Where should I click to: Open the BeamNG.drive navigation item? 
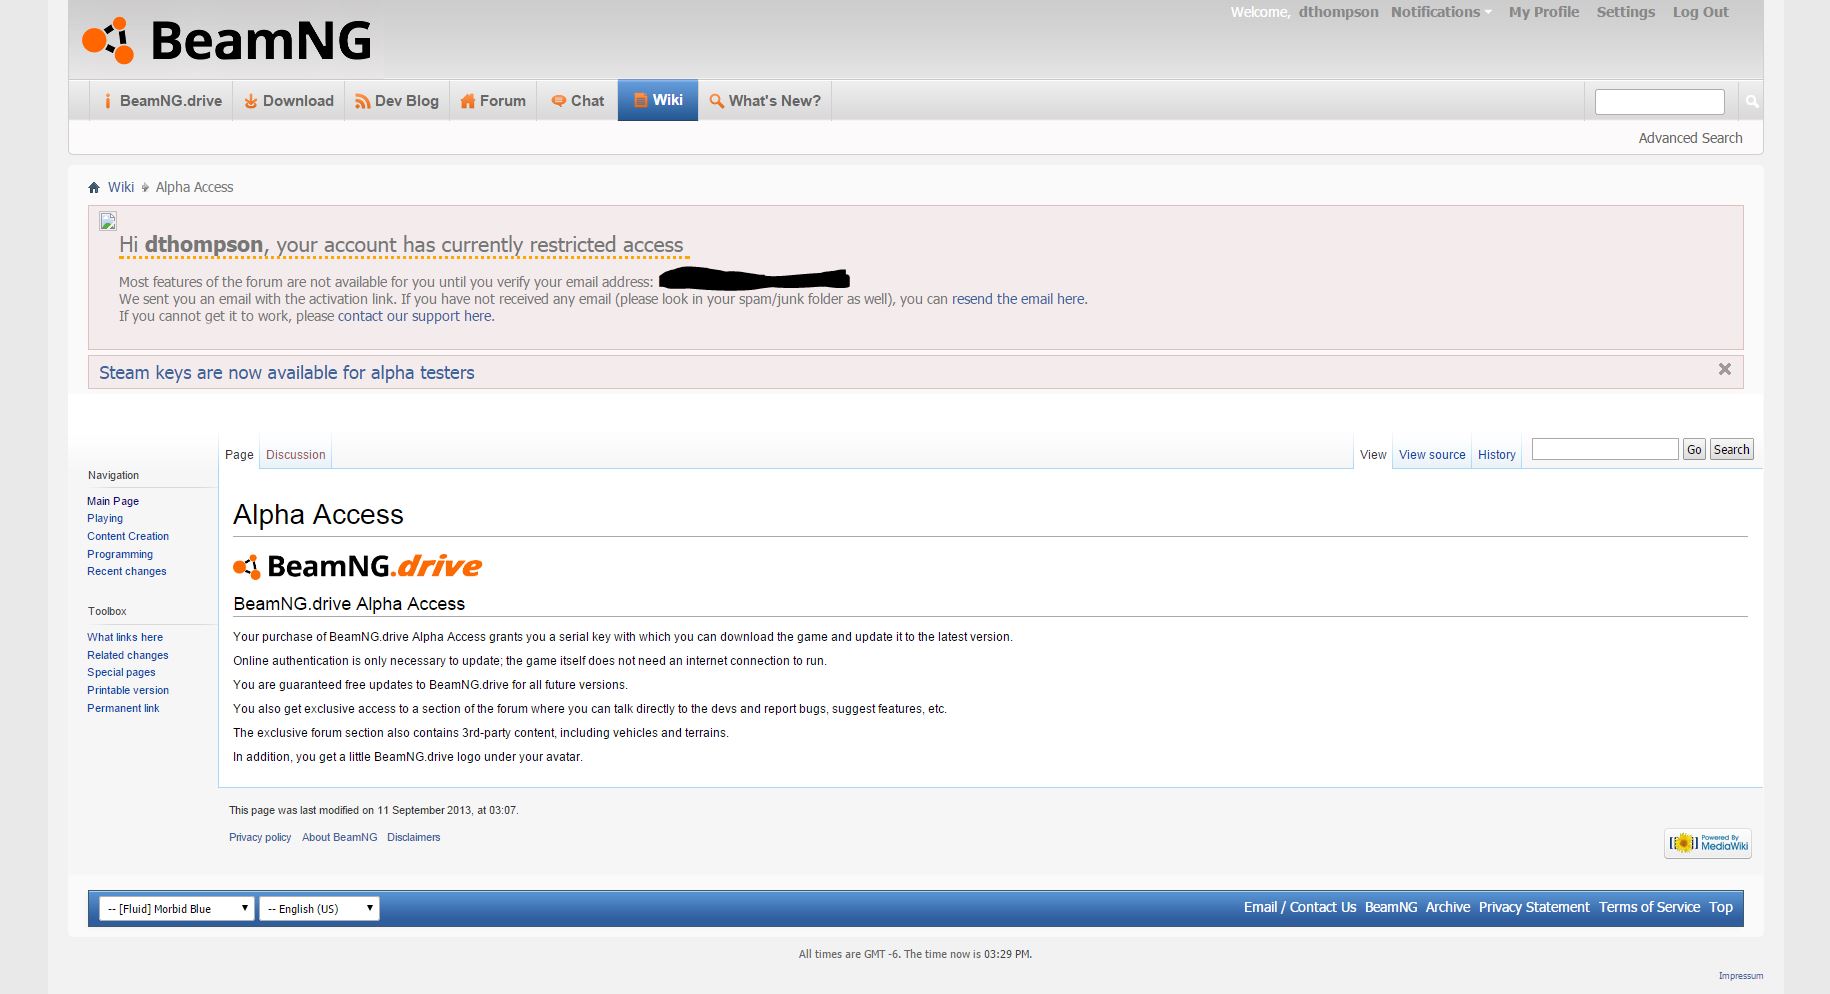tap(162, 101)
